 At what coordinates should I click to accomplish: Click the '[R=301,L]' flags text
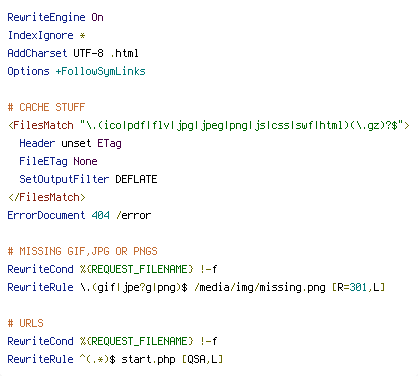coord(359,287)
